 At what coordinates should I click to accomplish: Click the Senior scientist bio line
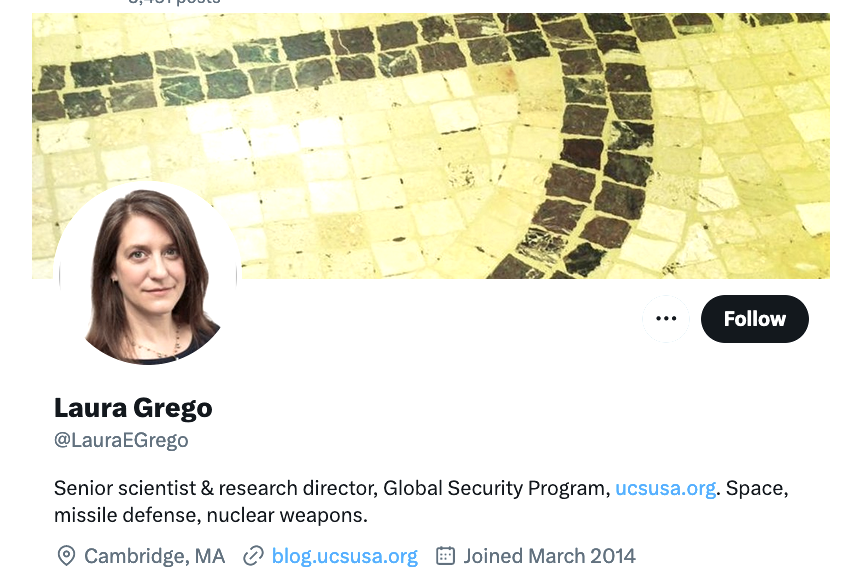(x=421, y=488)
